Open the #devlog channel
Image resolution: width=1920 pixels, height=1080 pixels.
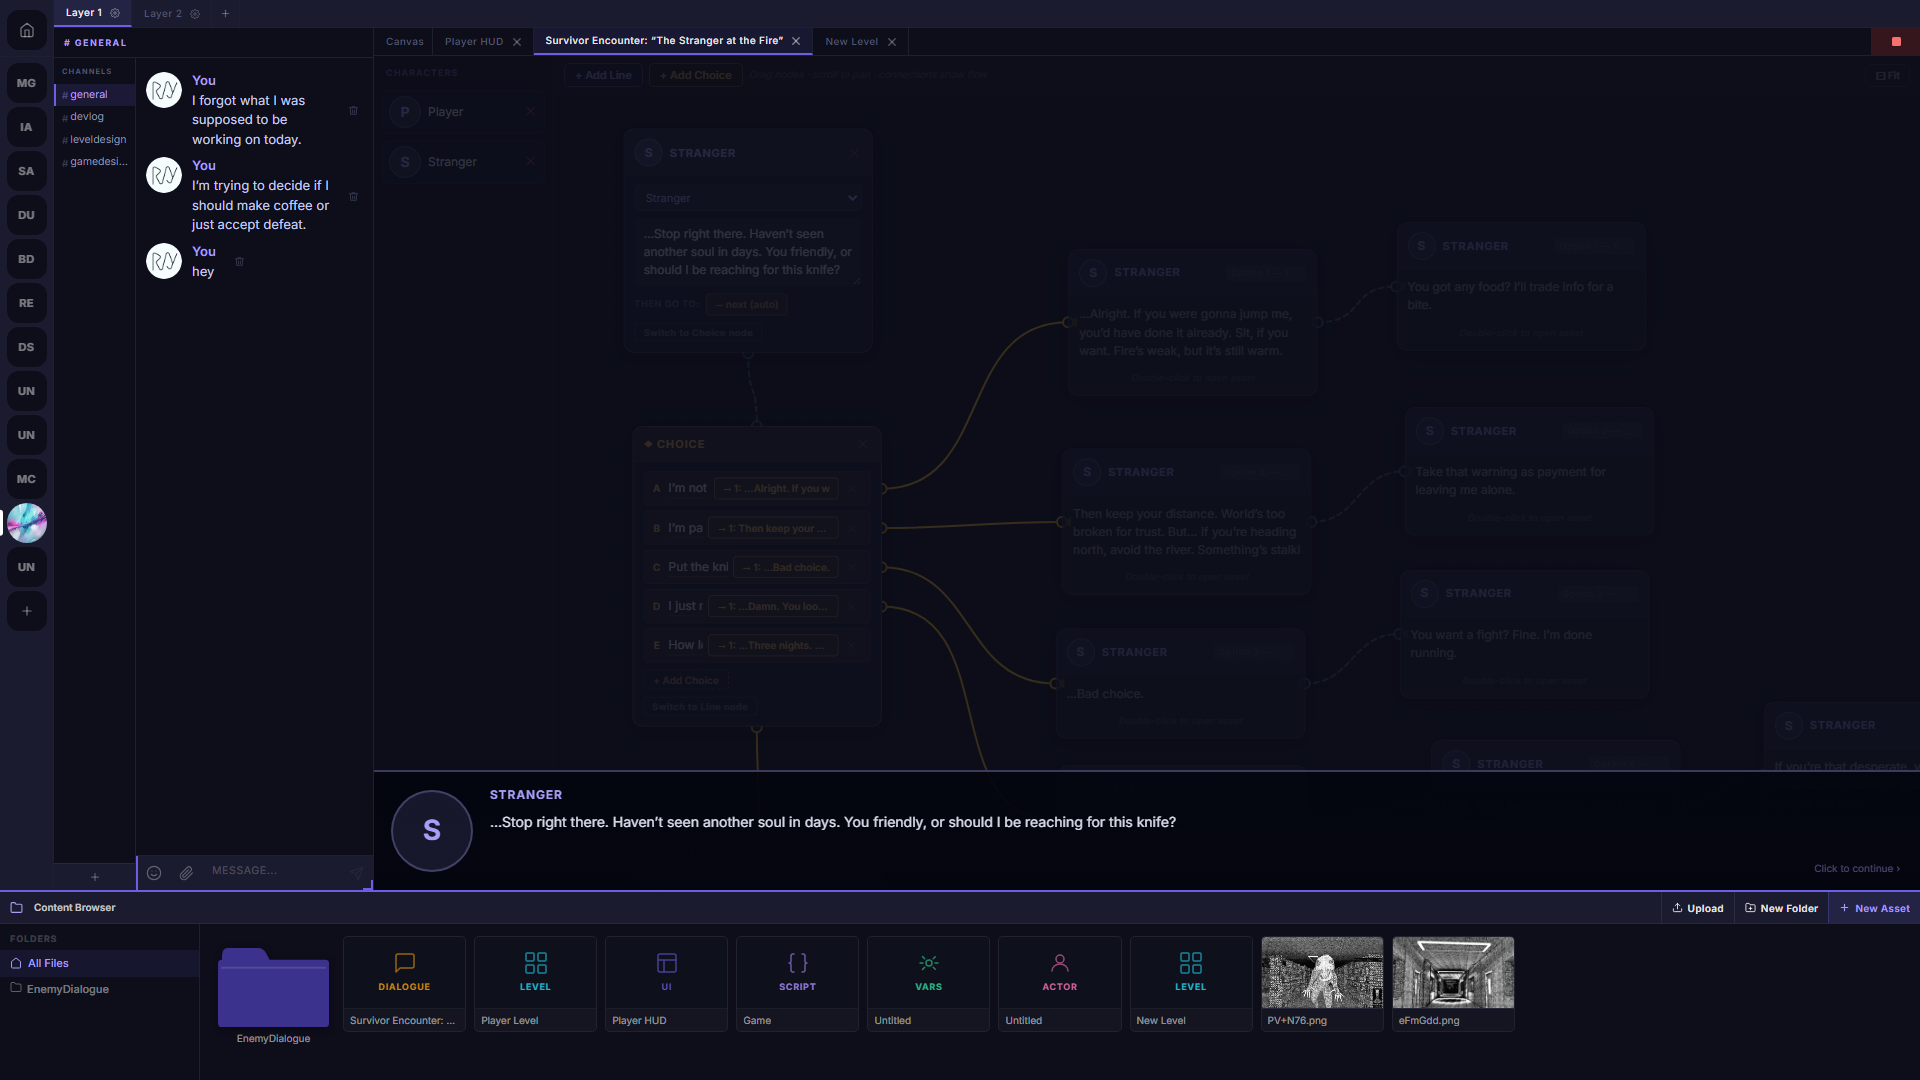coord(95,117)
